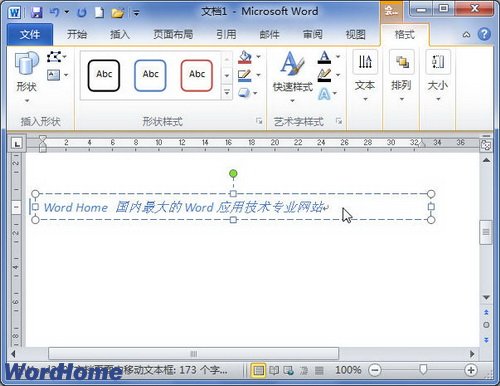Switch to the 视图 tab
Viewport: 500px width, 386px height.
point(355,34)
